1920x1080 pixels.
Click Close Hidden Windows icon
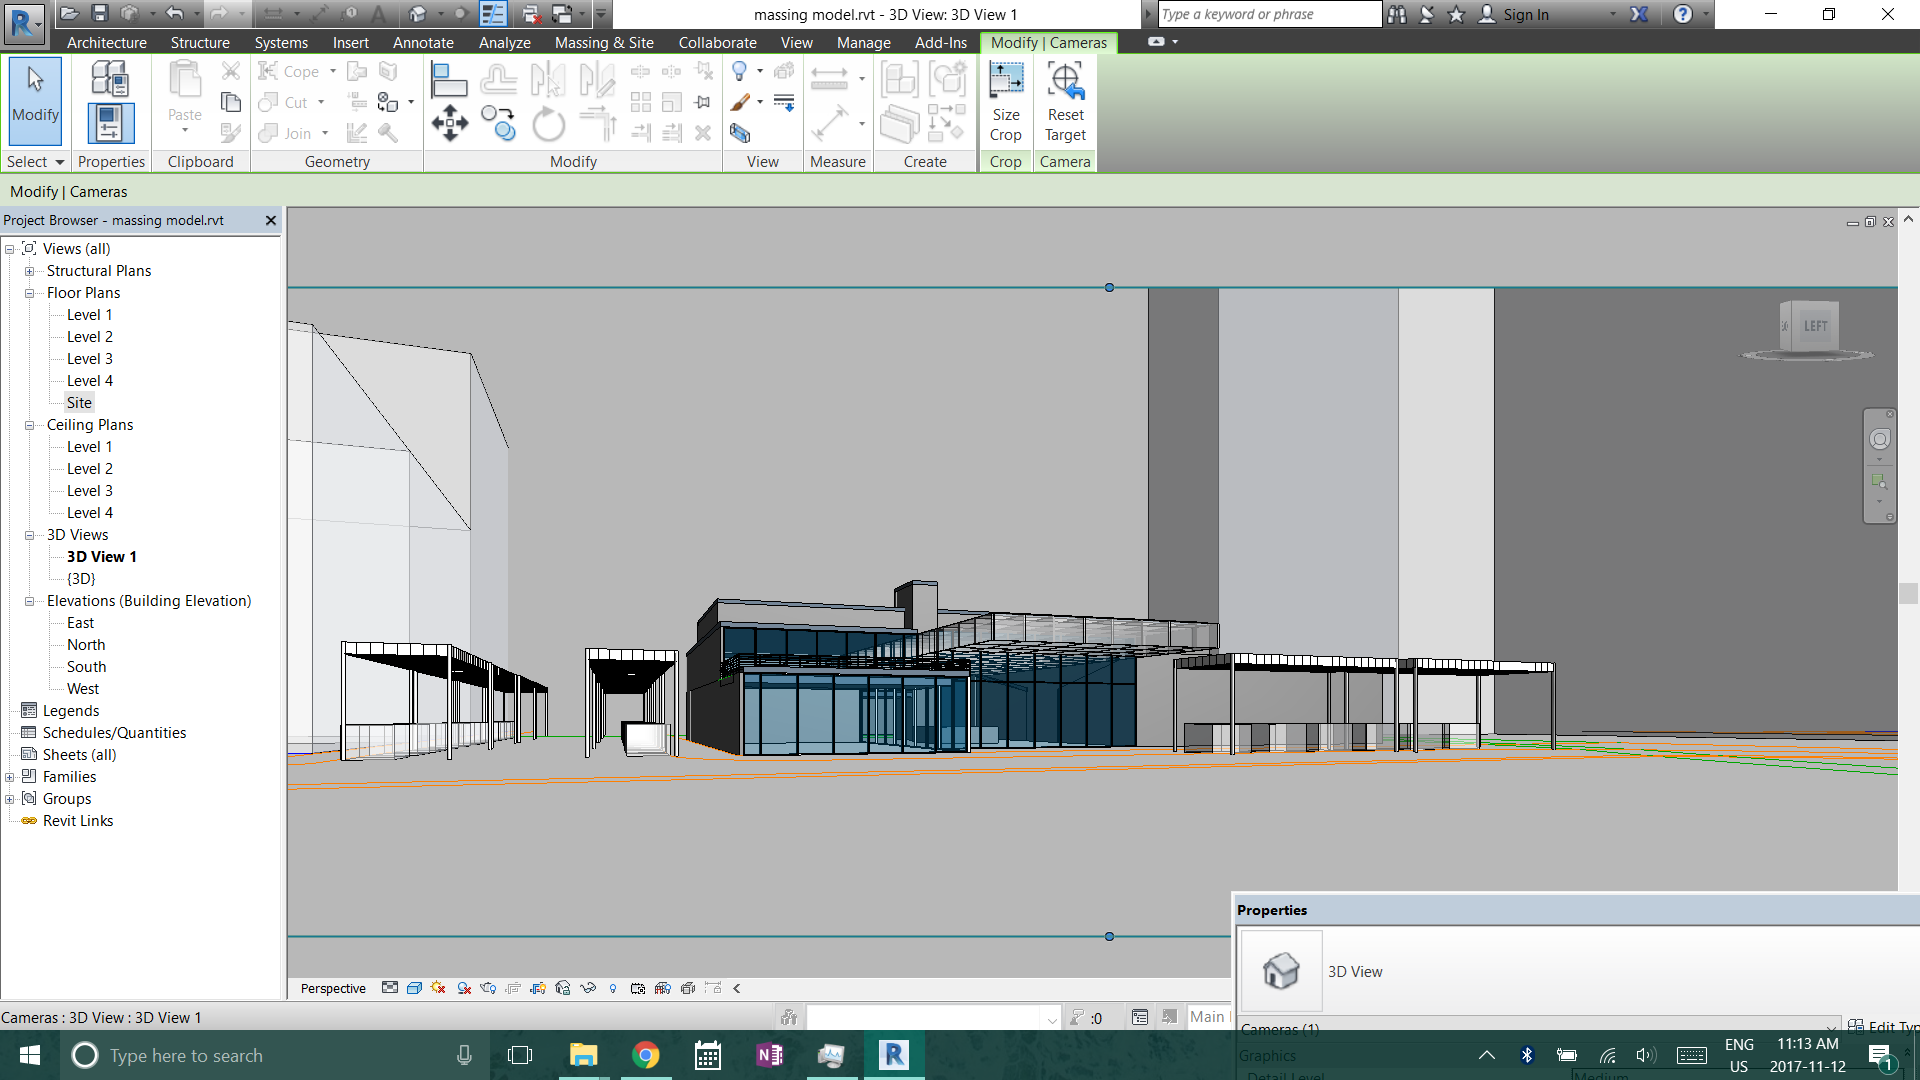(531, 14)
